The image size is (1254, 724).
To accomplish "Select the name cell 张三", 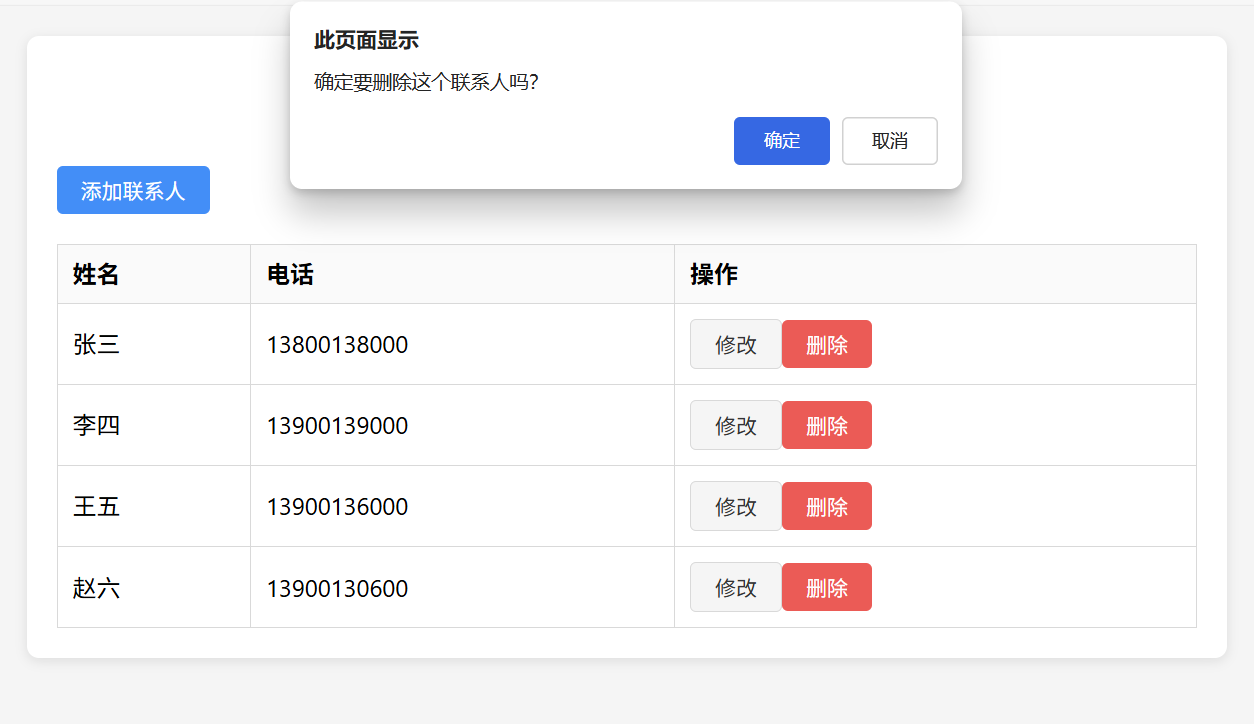I will 154,344.
